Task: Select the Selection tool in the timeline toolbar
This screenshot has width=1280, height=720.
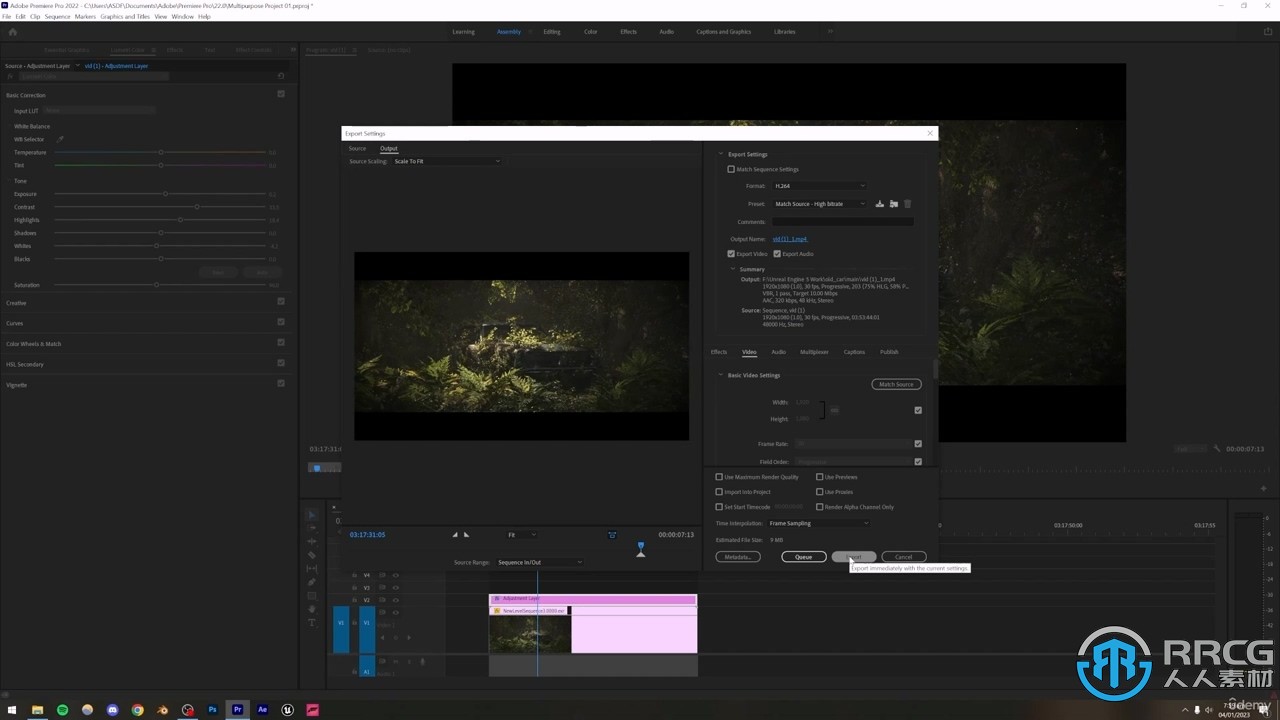Action: (x=311, y=515)
